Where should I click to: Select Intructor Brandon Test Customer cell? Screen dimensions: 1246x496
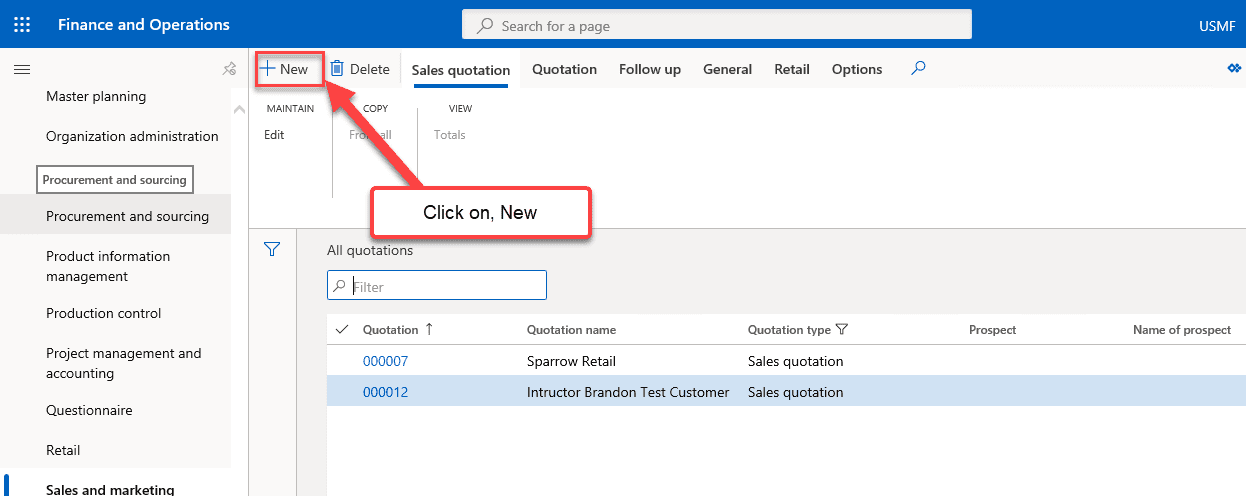(x=628, y=392)
